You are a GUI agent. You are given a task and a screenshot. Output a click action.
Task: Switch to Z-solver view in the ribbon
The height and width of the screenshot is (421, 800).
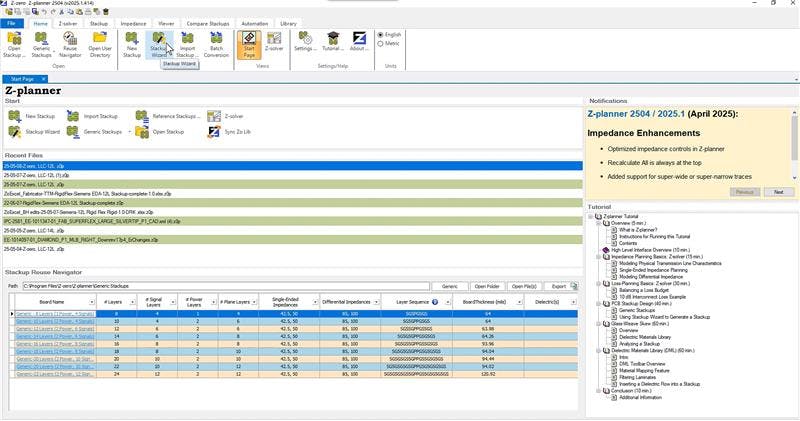click(x=274, y=42)
